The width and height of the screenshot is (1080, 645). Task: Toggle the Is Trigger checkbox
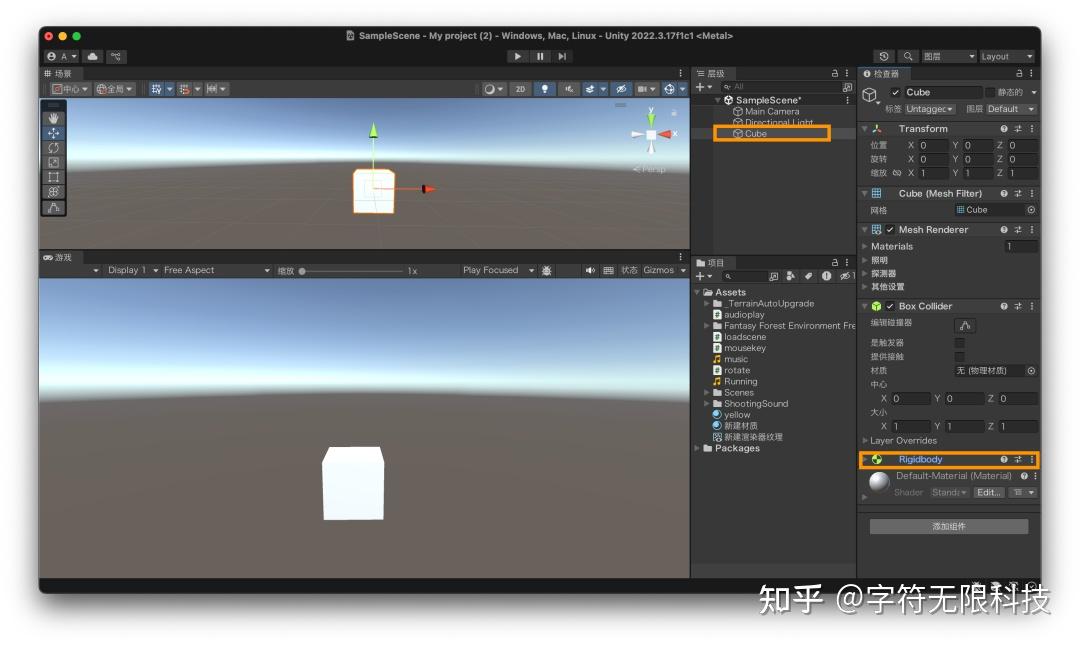coord(959,342)
